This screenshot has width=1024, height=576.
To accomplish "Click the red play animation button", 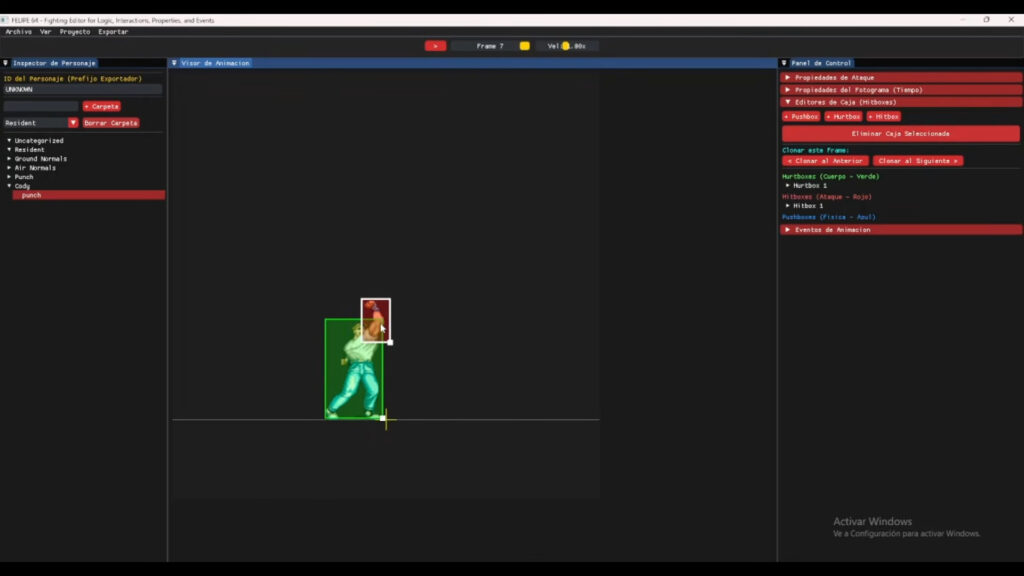I will [435, 46].
